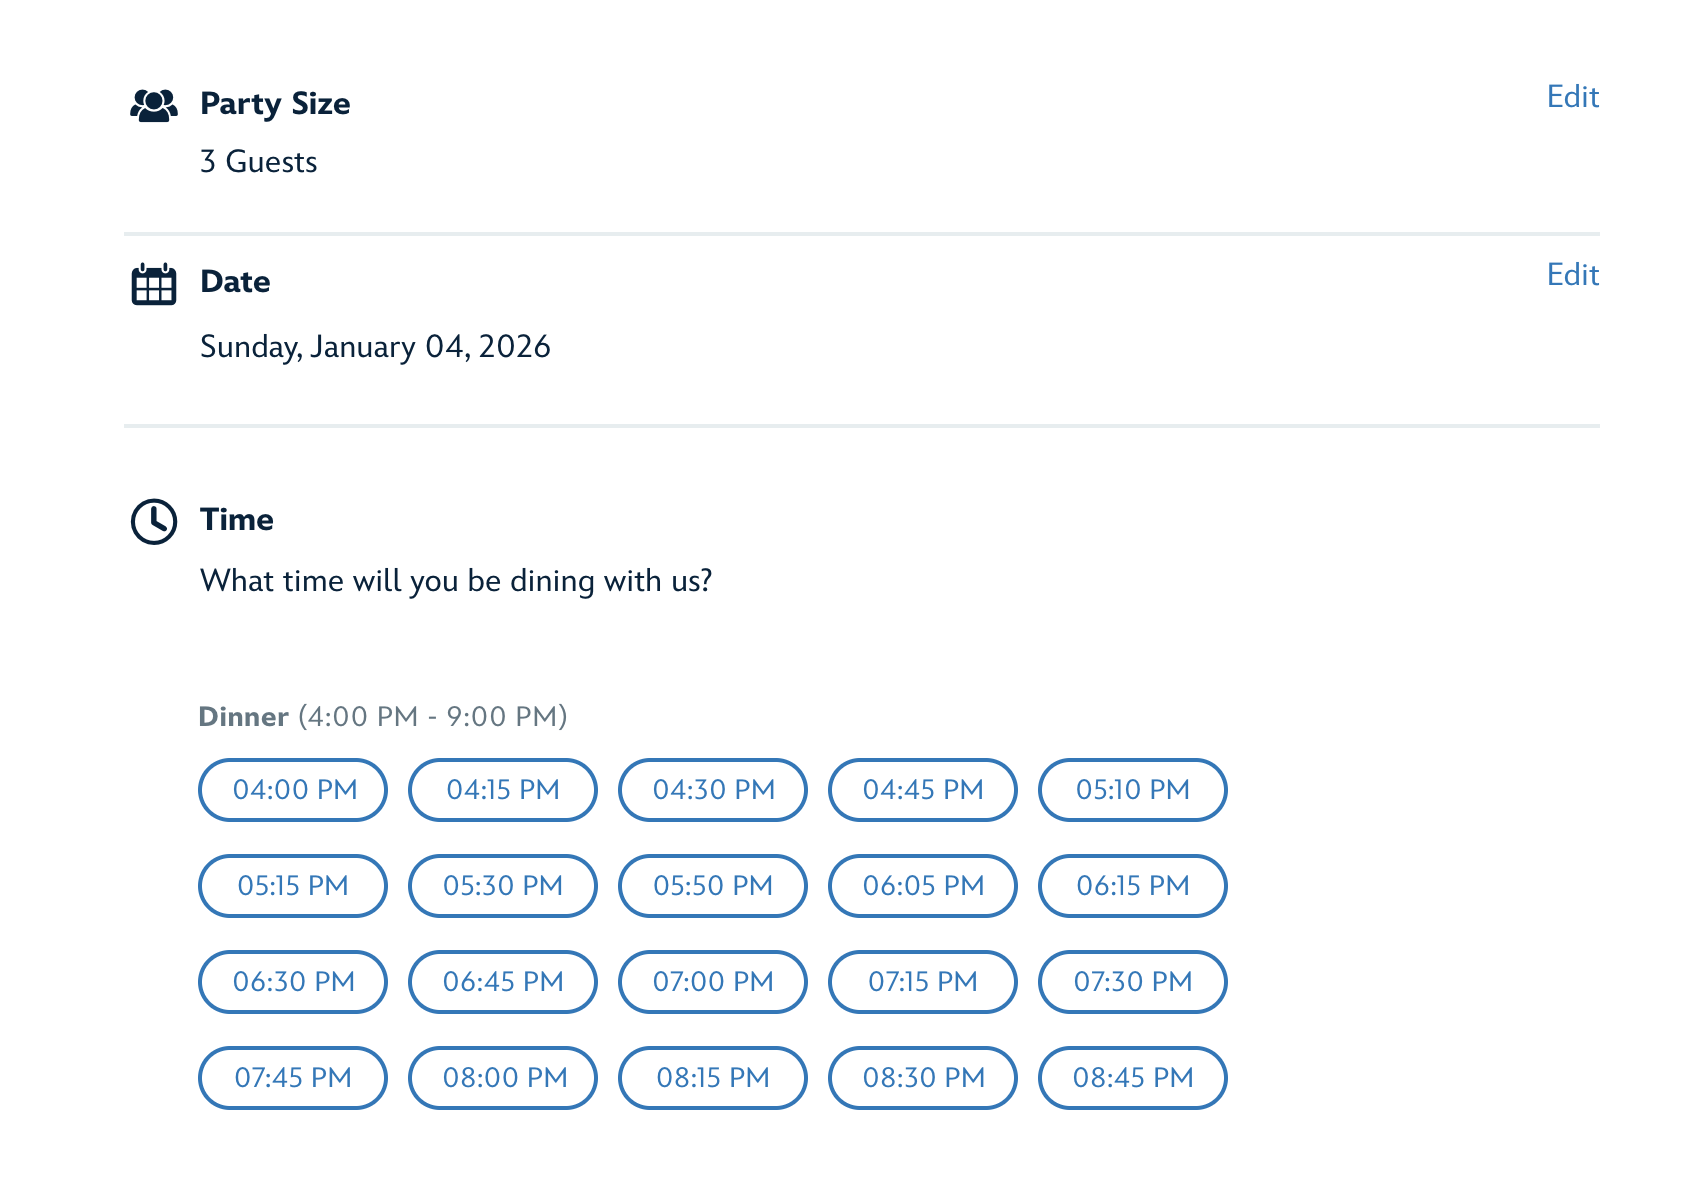Pick the 07:15 PM time slot
1682x1204 pixels.
click(x=923, y=982)
